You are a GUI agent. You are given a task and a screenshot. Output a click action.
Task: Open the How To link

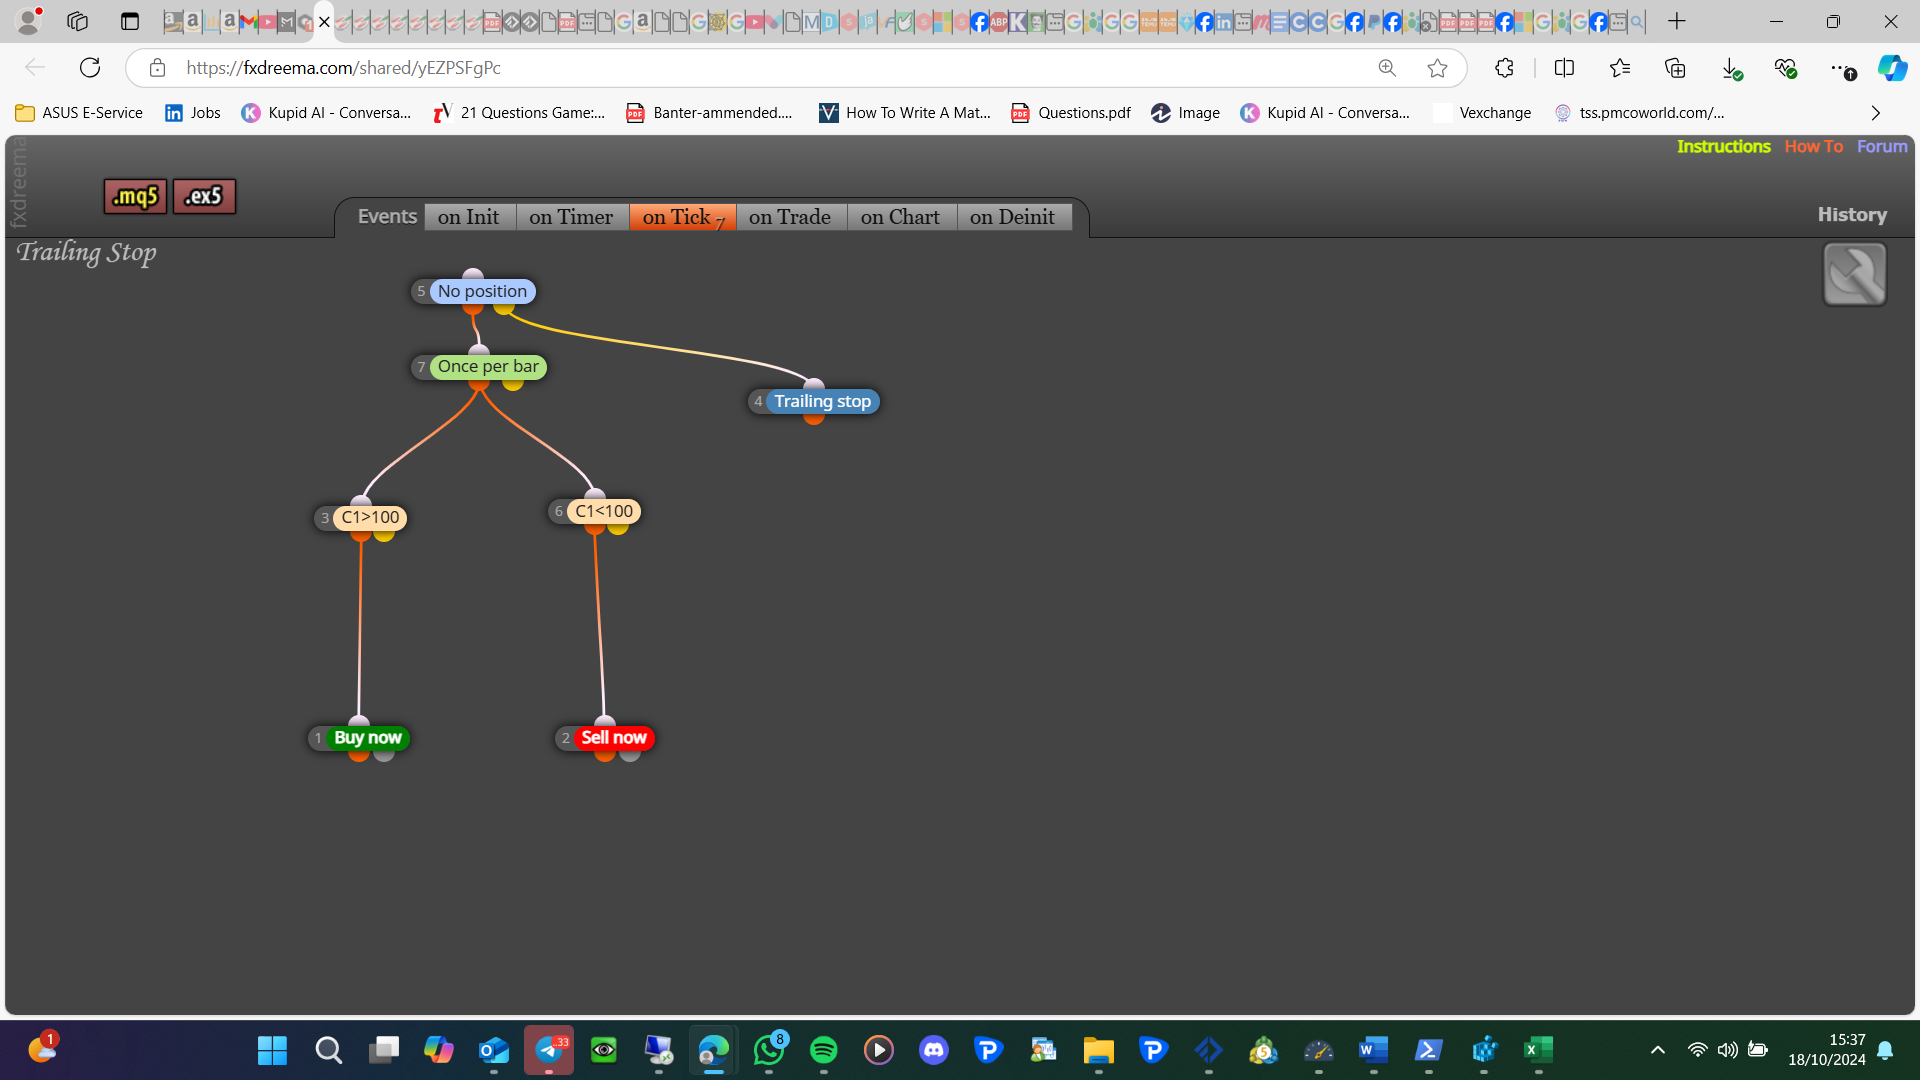[x=1813, y=147]
